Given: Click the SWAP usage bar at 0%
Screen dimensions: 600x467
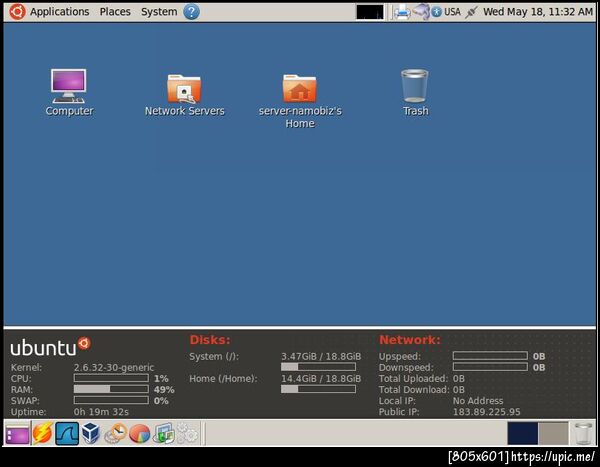Looking at the screenshot, I should [111, 400].
